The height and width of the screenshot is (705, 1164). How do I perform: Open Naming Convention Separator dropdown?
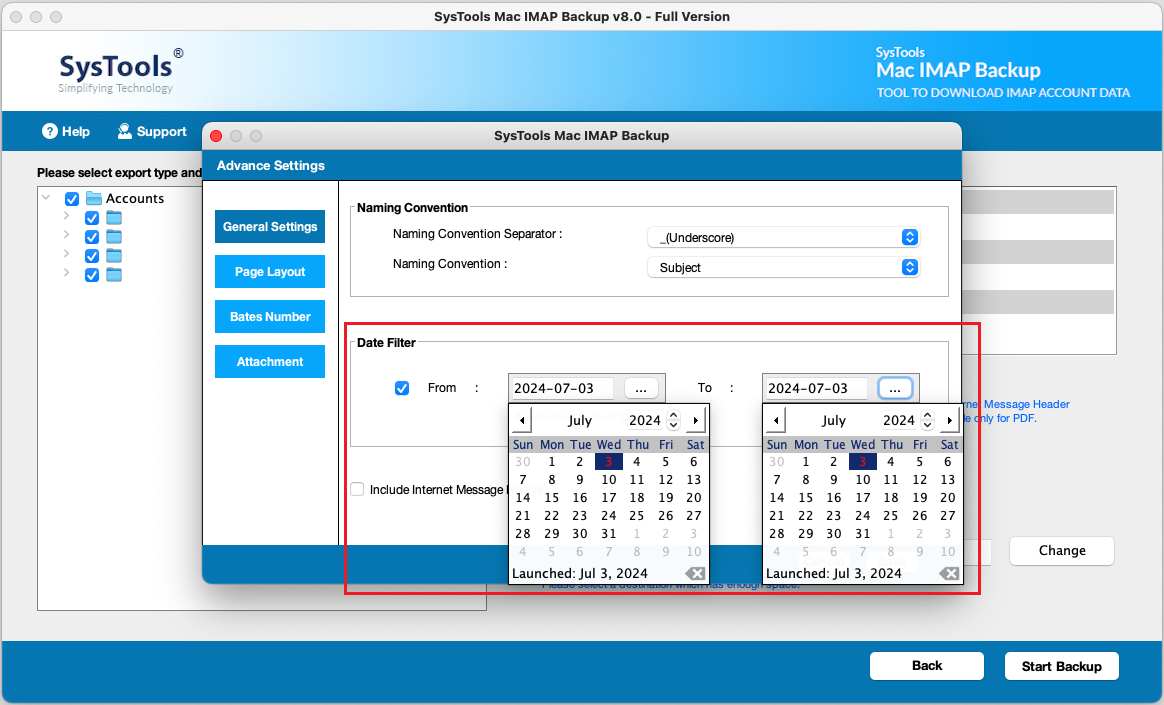783,237
